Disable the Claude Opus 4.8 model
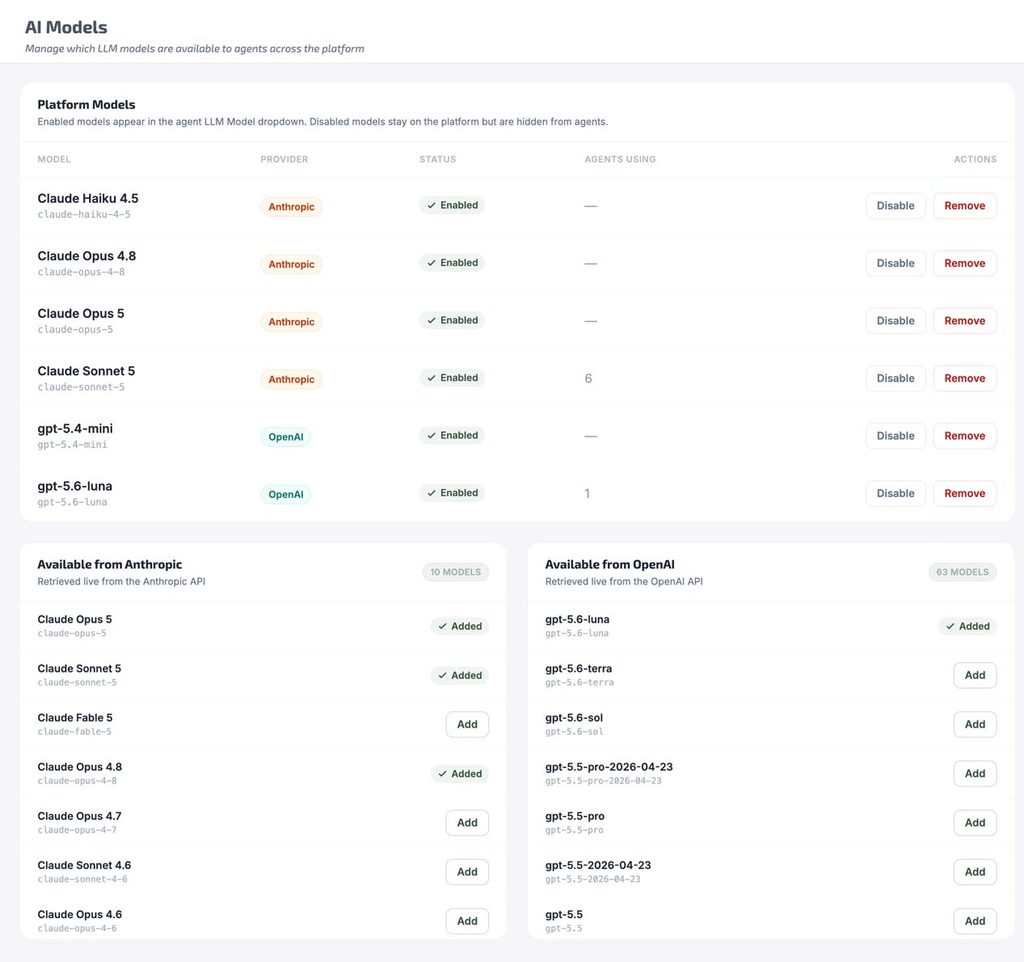This screenshot has width=1024, height=962. click(895, 263)
